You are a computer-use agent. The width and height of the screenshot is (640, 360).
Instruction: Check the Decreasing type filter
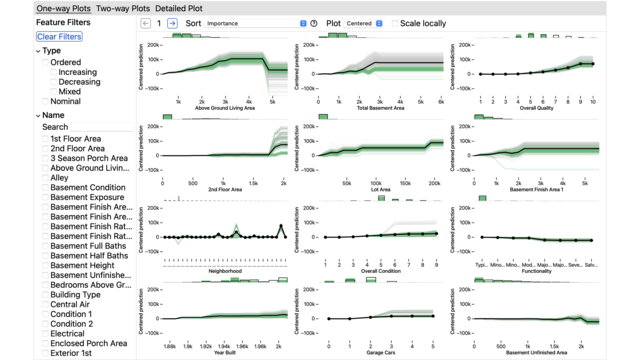pos(53,82)
